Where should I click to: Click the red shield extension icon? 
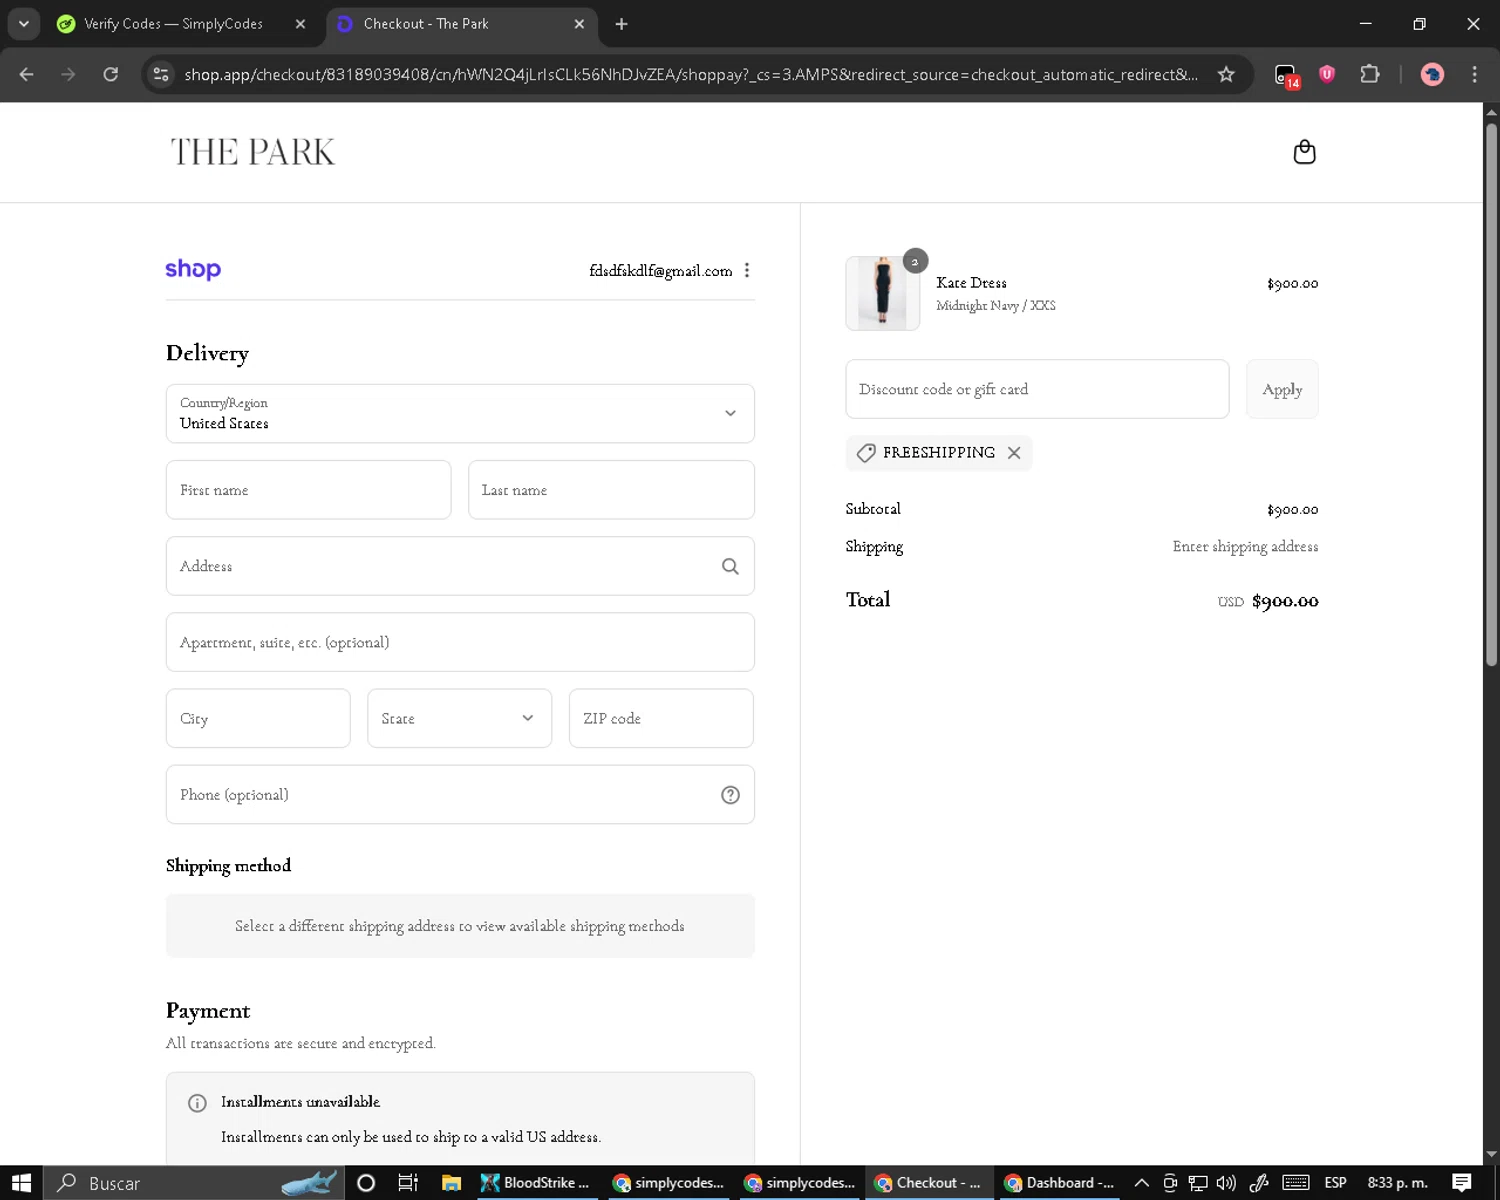(x=1327, y=73)
